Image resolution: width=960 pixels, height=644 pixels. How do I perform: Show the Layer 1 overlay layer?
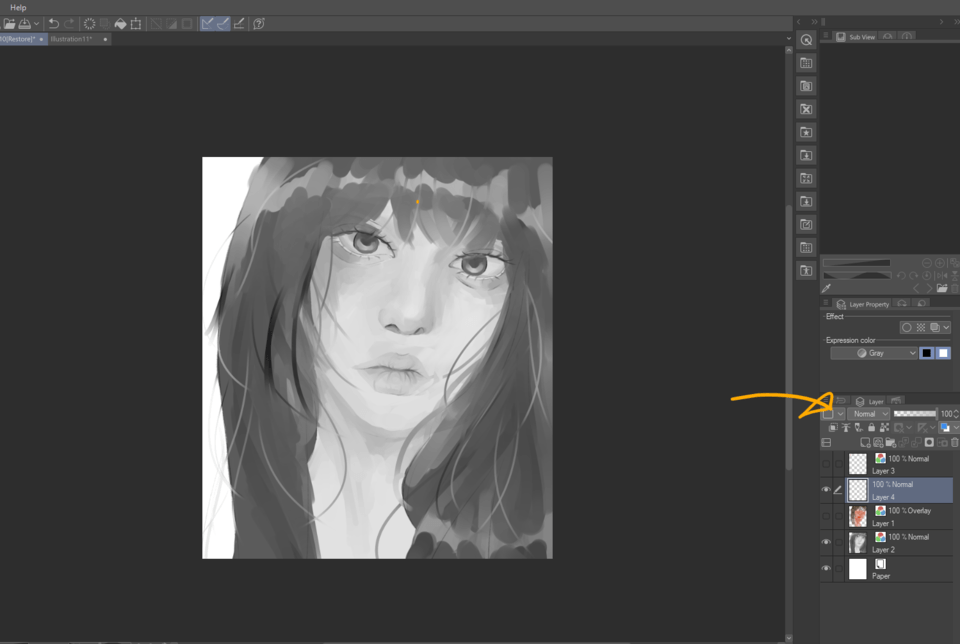point(826,515)
